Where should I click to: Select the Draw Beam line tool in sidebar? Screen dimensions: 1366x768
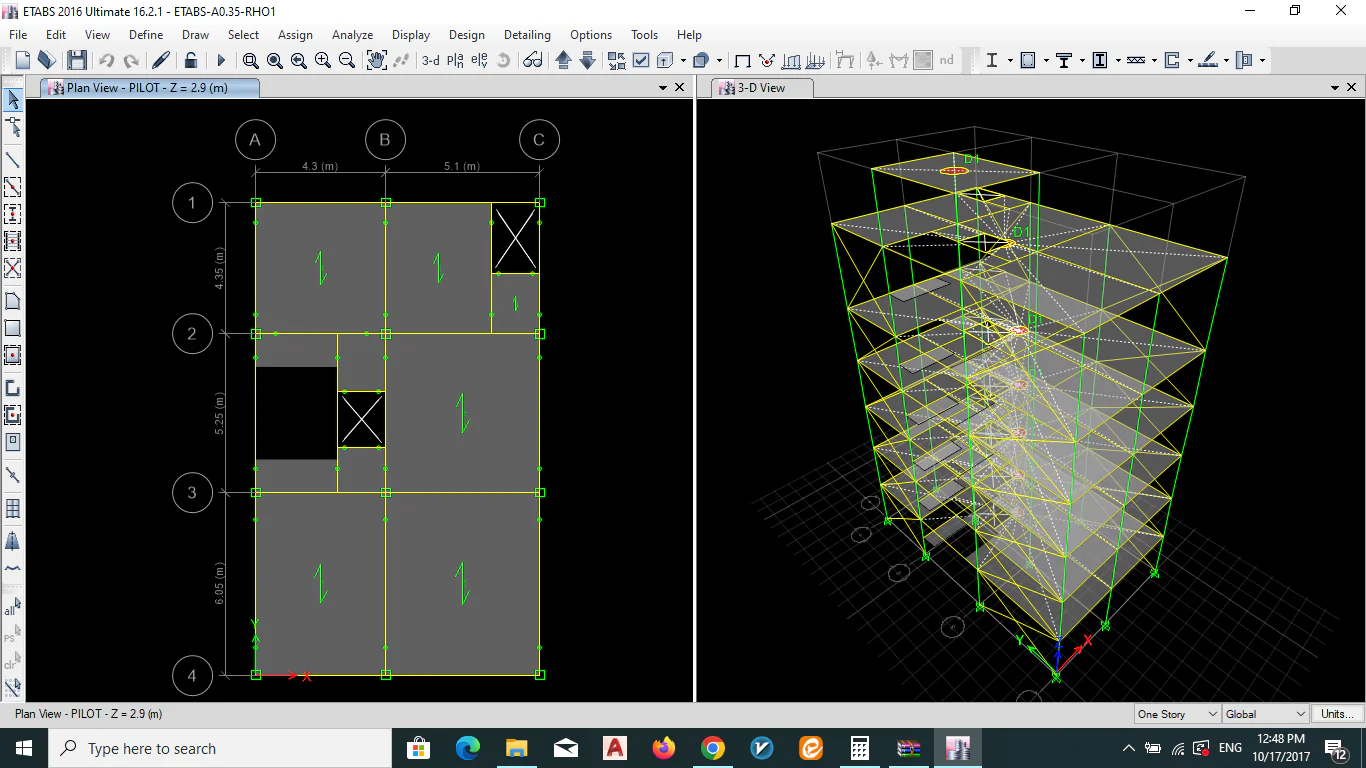pyautogui.click(x=13, y=159)
